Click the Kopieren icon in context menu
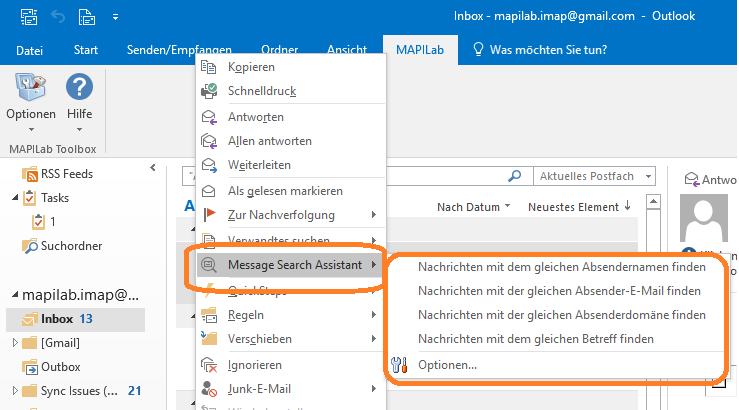This screenshot has height=410, width=739. (x=208, y=67)
